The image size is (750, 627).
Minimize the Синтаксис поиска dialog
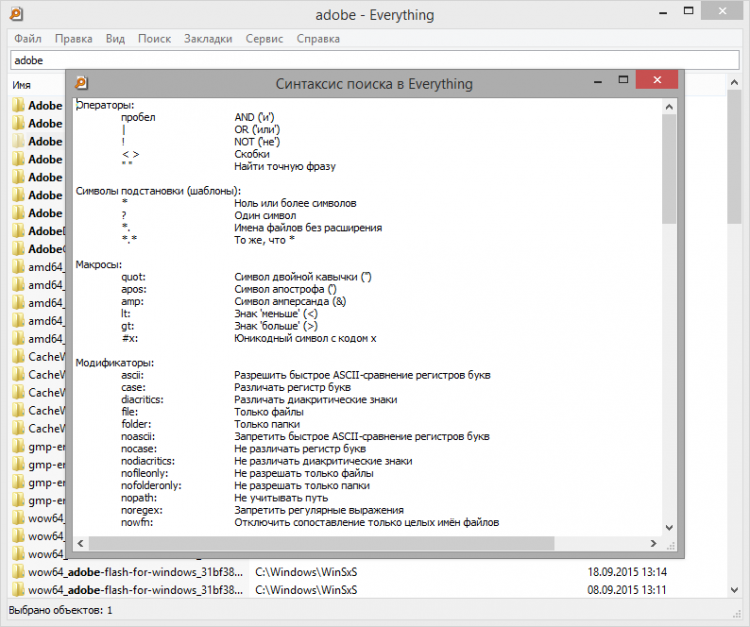[598, 81]
